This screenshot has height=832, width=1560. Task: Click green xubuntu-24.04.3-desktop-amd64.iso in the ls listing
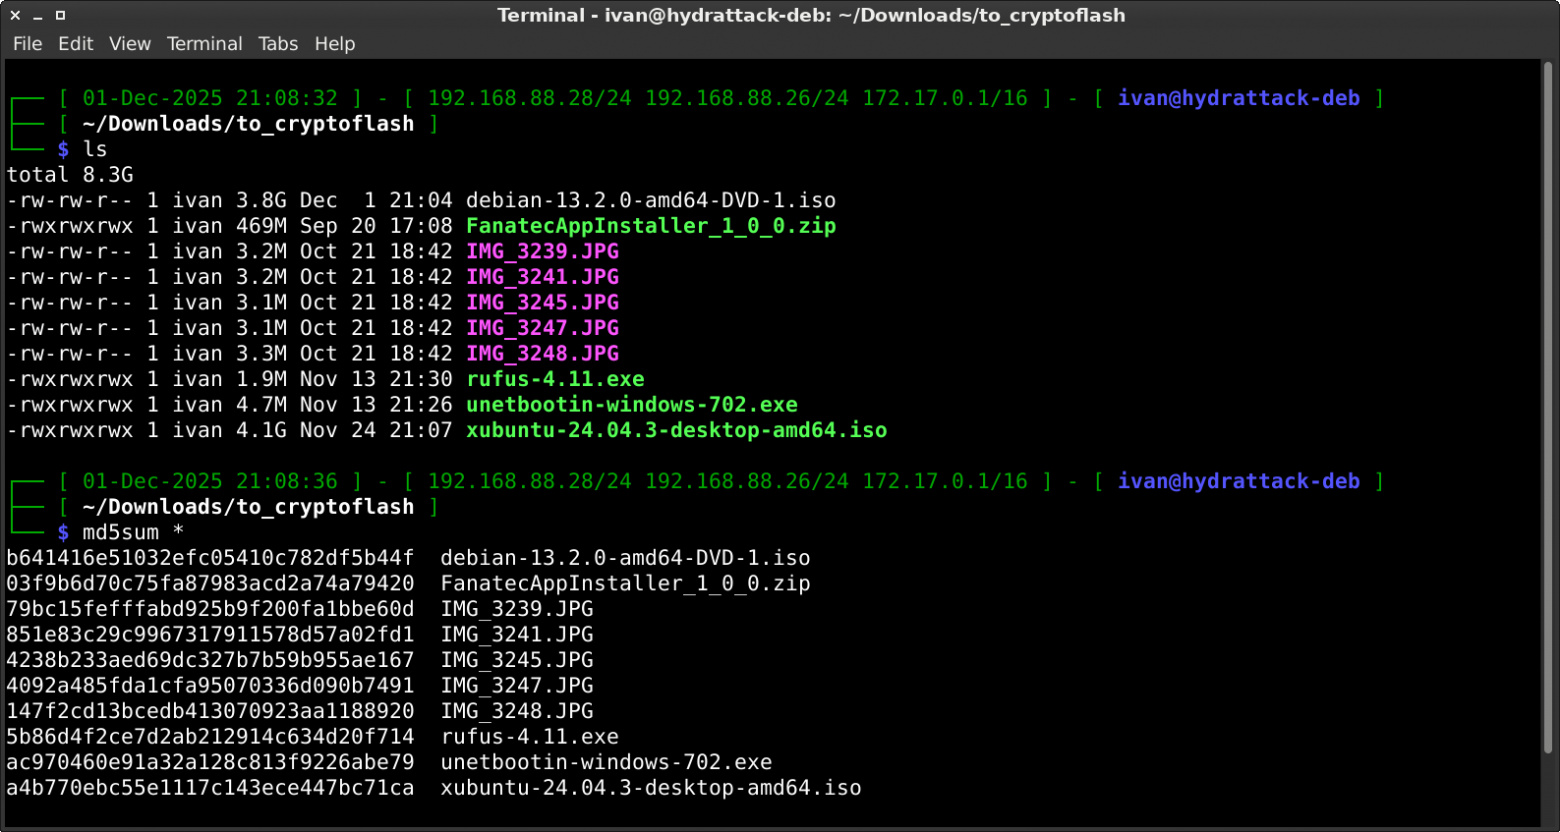677,430
